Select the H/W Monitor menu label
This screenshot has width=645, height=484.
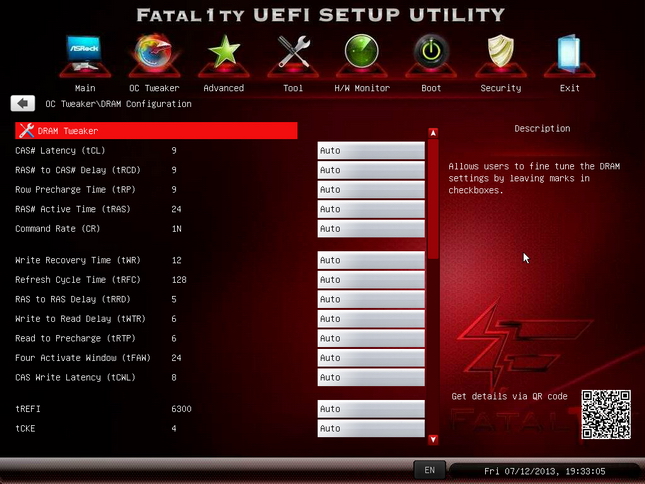(x=362, y=88)
